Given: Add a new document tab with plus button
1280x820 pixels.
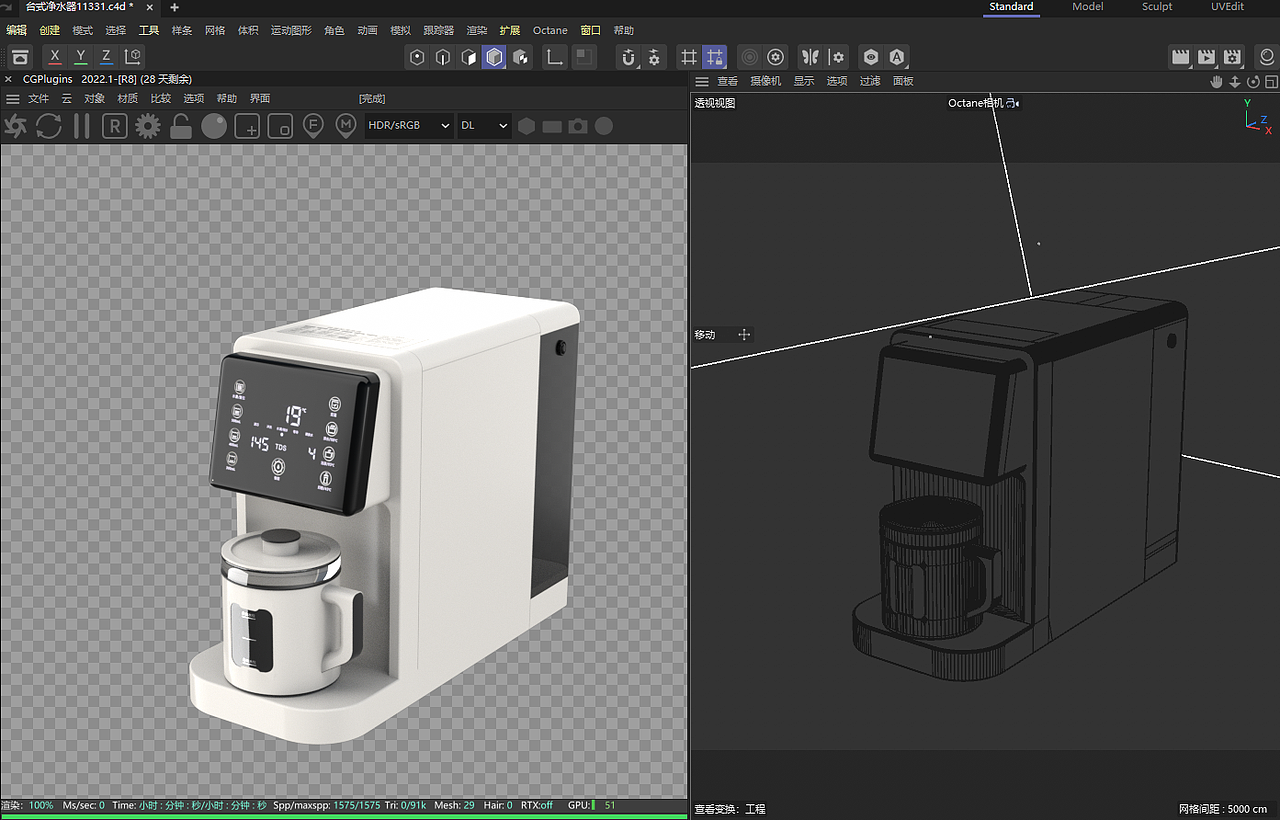Looking at the screenshot, I should coord(174,7).
